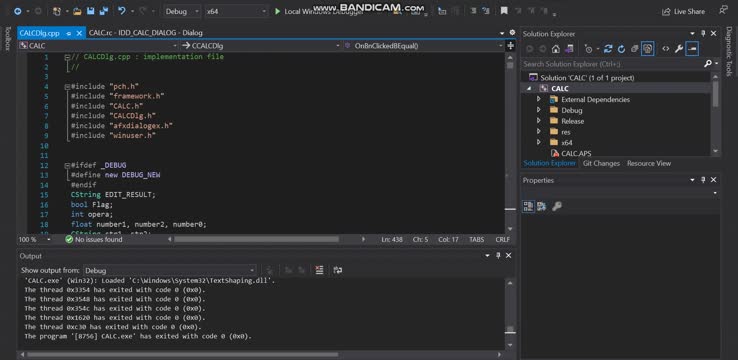Click the bookmark icon in toolbar
Screen dimensions: 738x360
(x=504, y=11)
